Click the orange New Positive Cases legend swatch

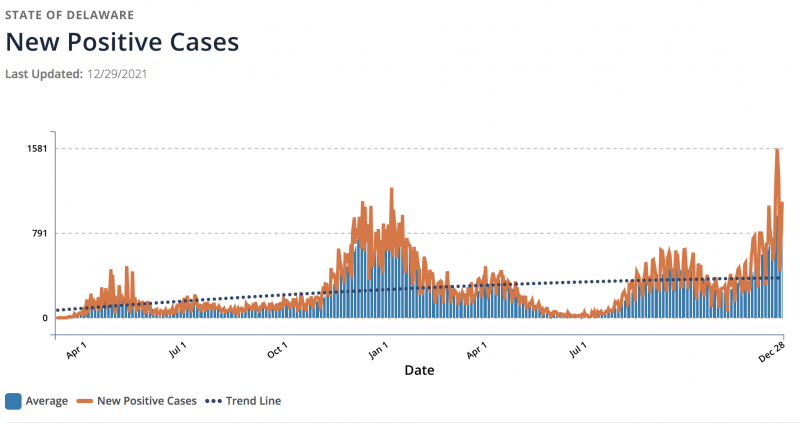(x=86, y=401)
